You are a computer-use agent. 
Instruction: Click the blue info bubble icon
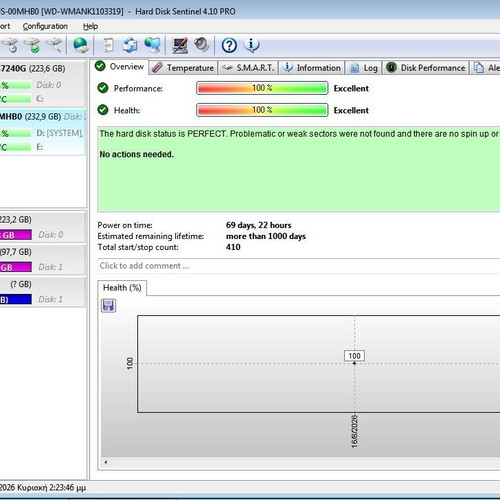tap(252, 45)
